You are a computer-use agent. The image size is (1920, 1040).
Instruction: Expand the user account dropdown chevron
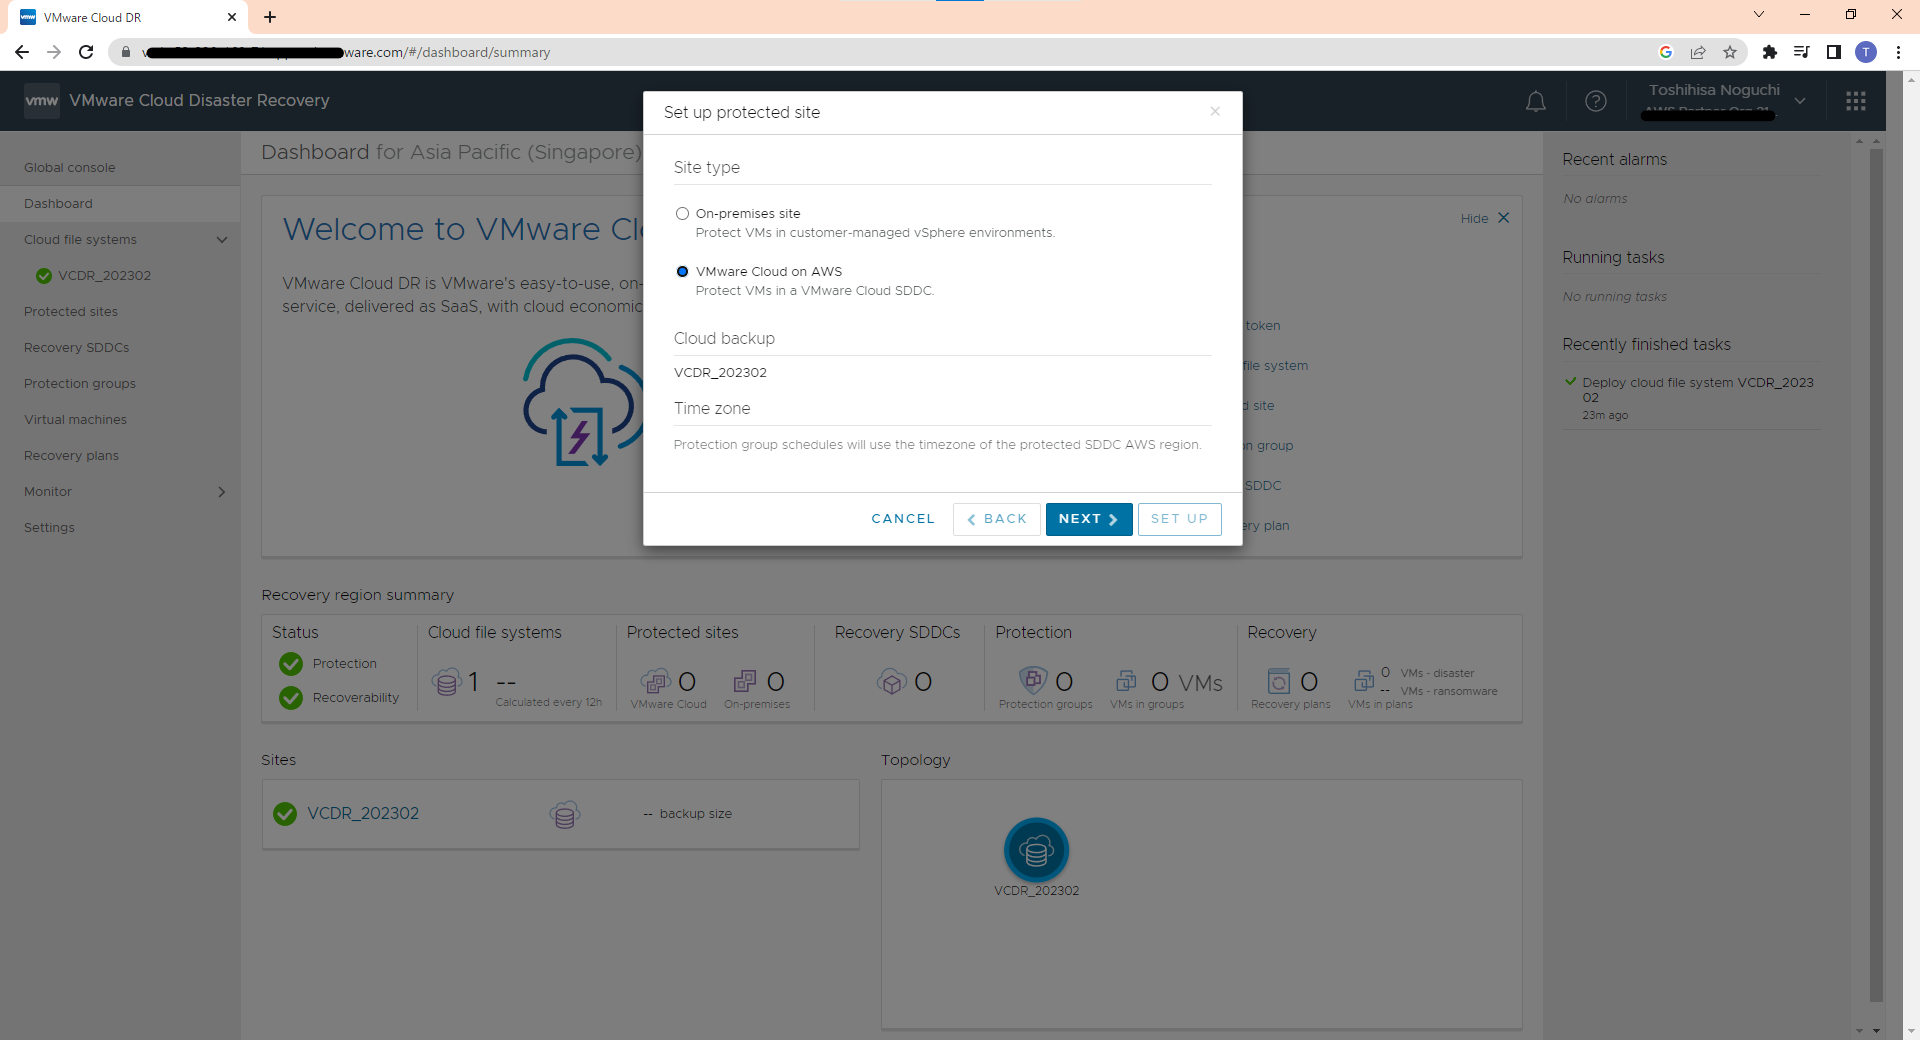click(1800, 101)
